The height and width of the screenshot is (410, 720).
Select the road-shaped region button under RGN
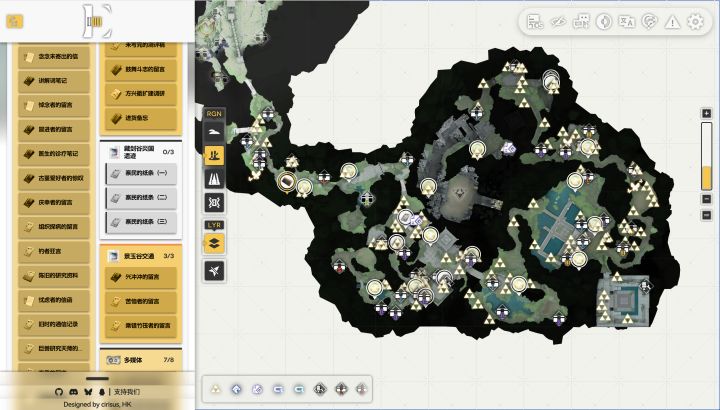[x=214, y=179]
